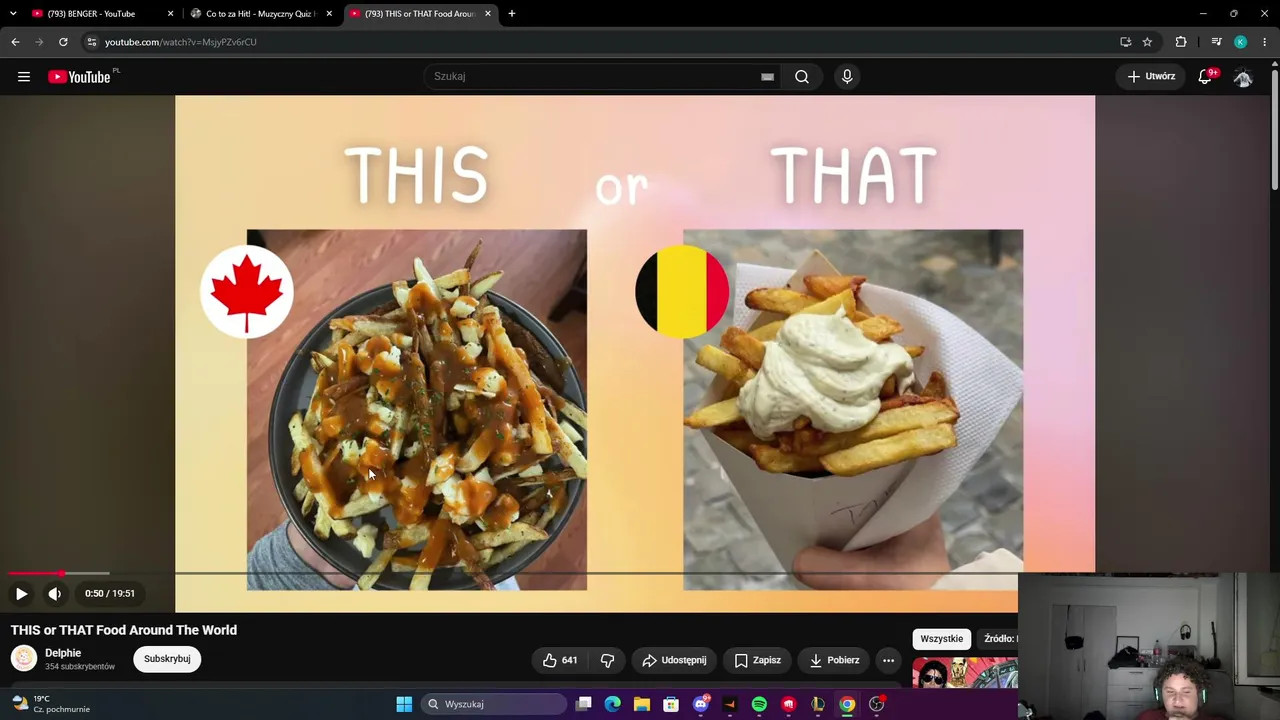Open Microsoft Edge from the taskbar
Viewport: 1280px width, 720px height.
[613, 704]
